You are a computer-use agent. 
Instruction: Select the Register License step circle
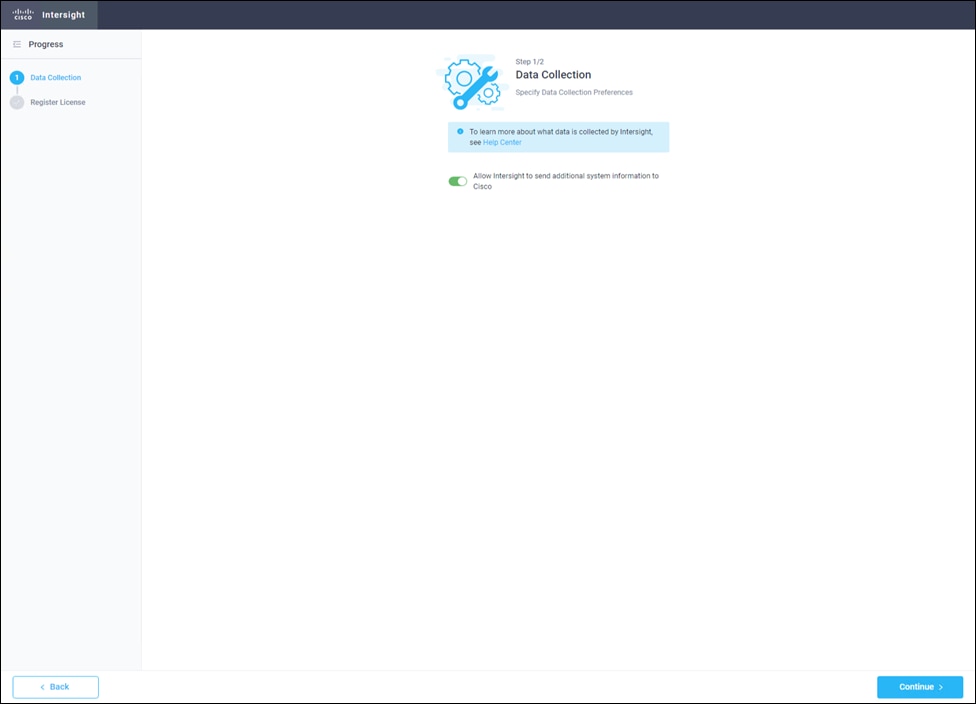tap(17, 102)
